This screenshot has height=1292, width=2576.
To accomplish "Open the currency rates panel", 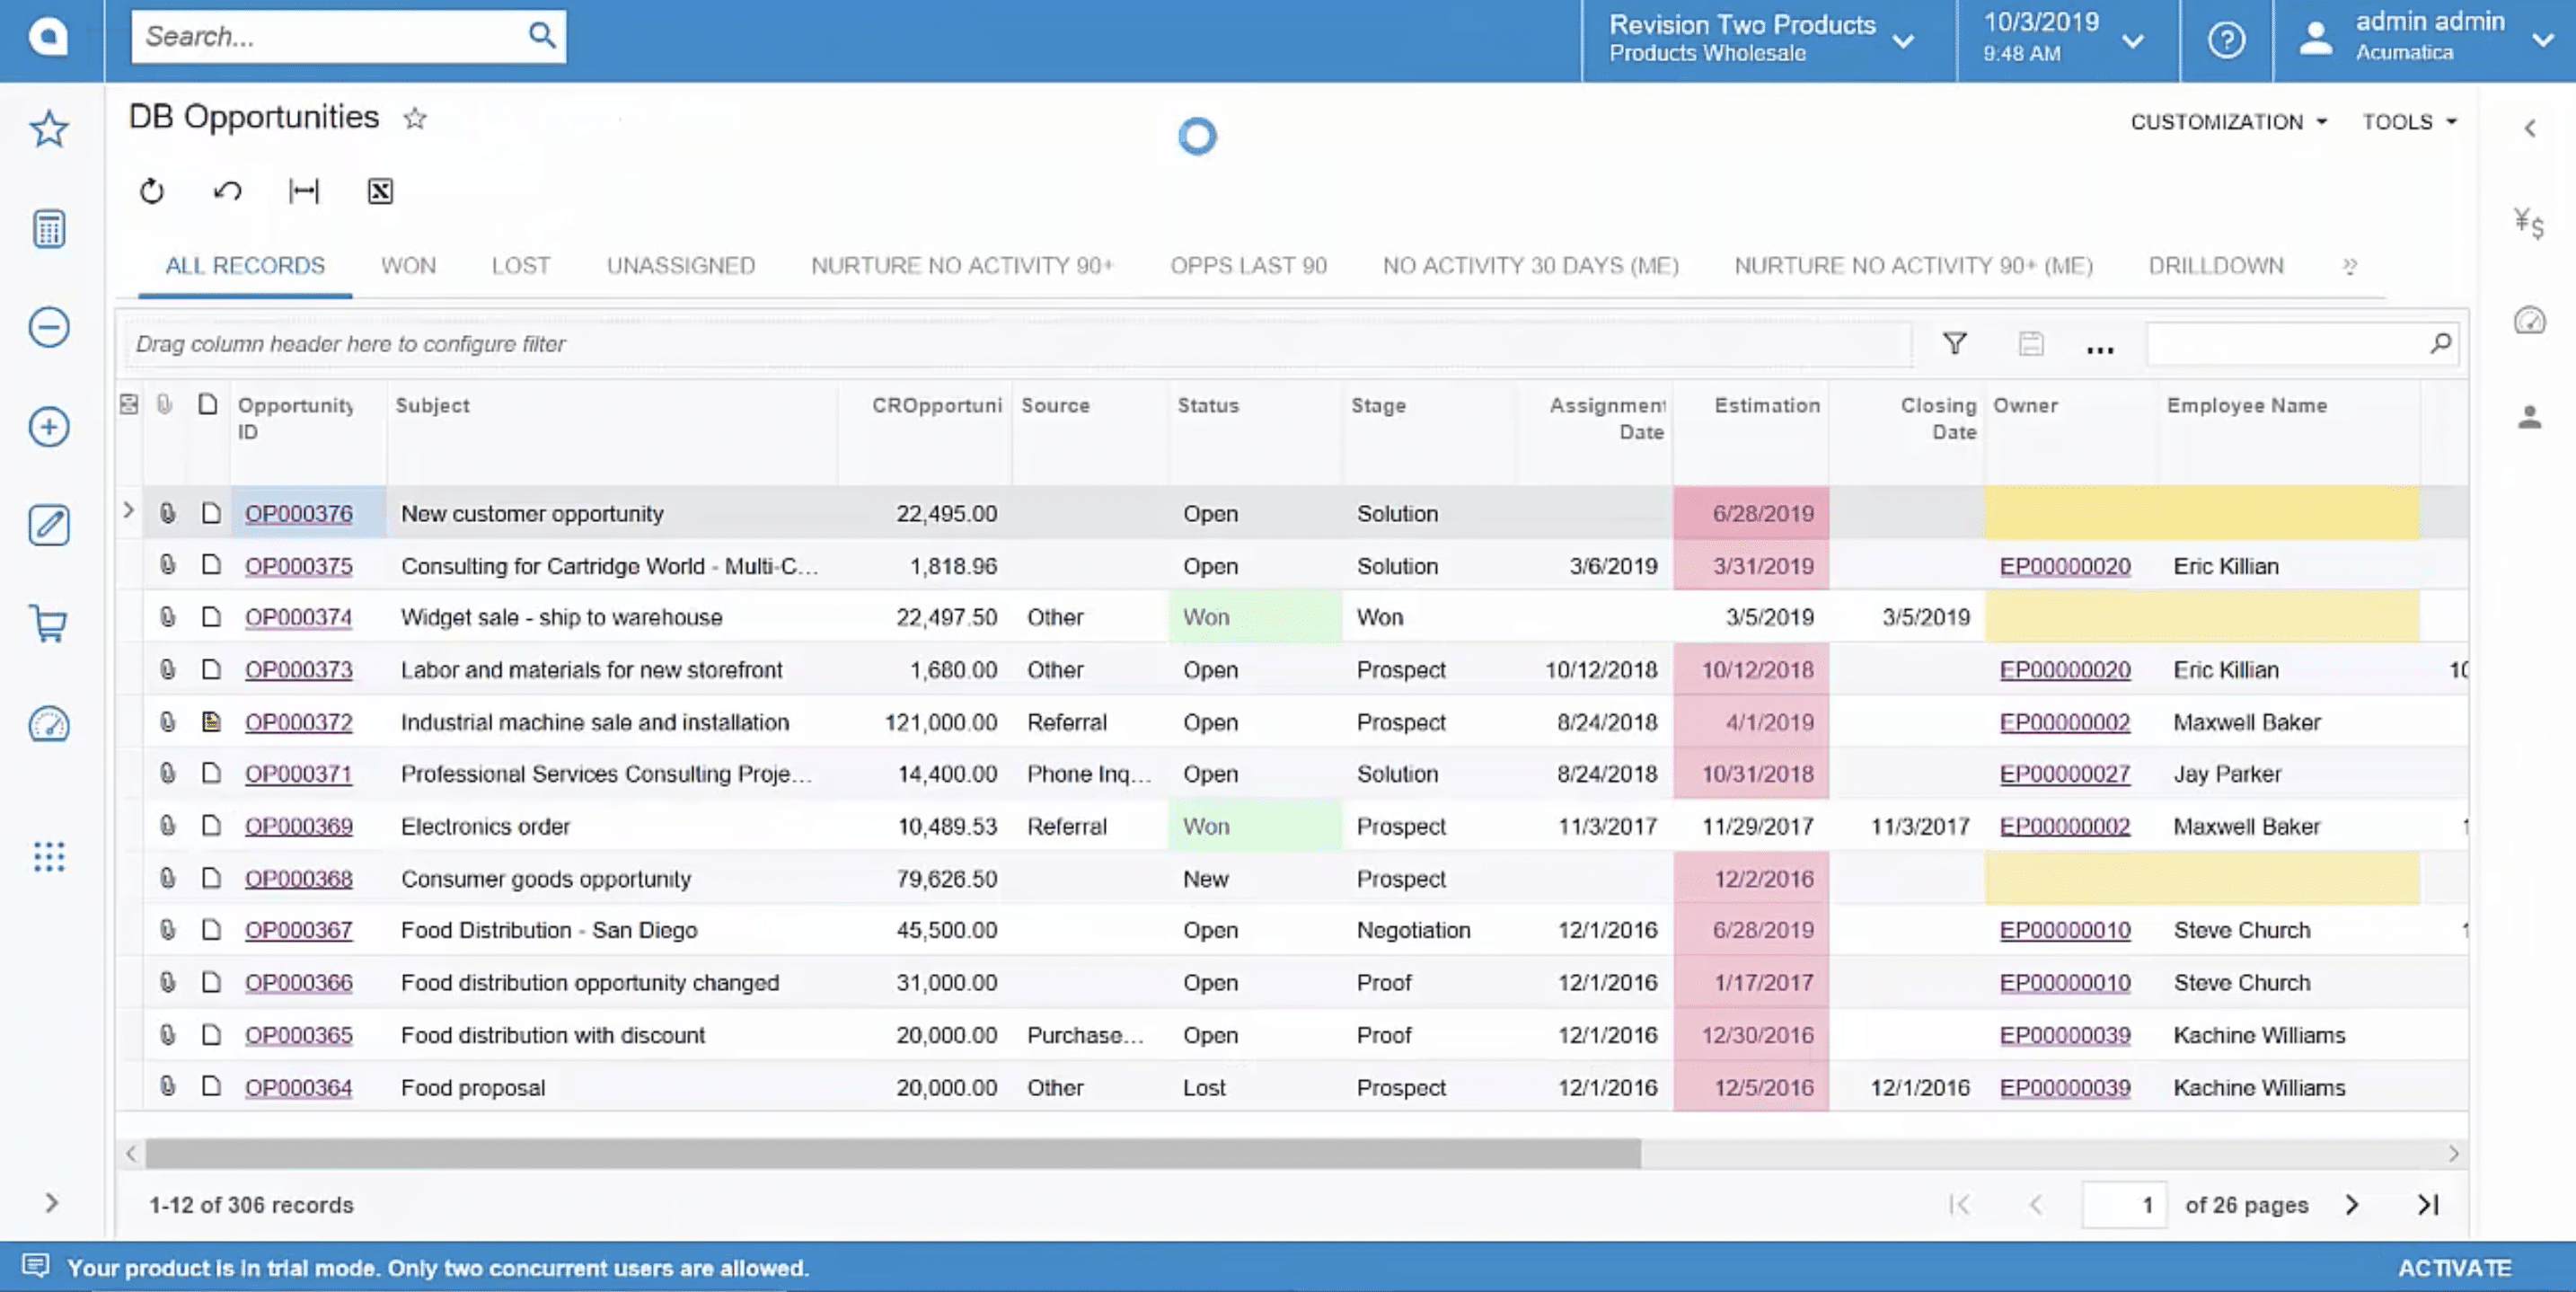I will (2529, 224).
